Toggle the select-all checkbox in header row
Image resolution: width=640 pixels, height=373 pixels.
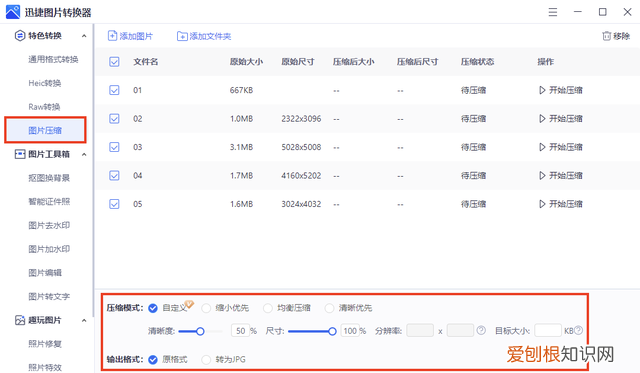[x=114, y=62]
